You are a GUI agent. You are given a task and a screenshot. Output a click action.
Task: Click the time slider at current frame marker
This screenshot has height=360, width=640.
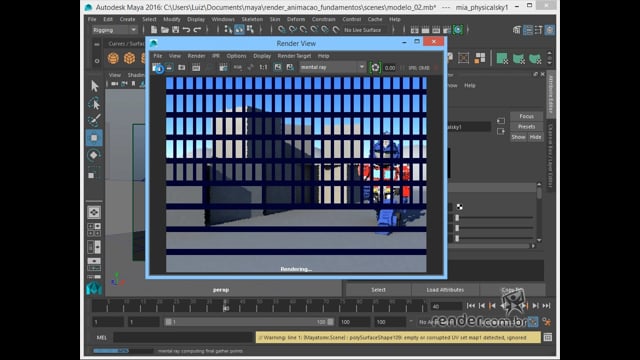225,306
